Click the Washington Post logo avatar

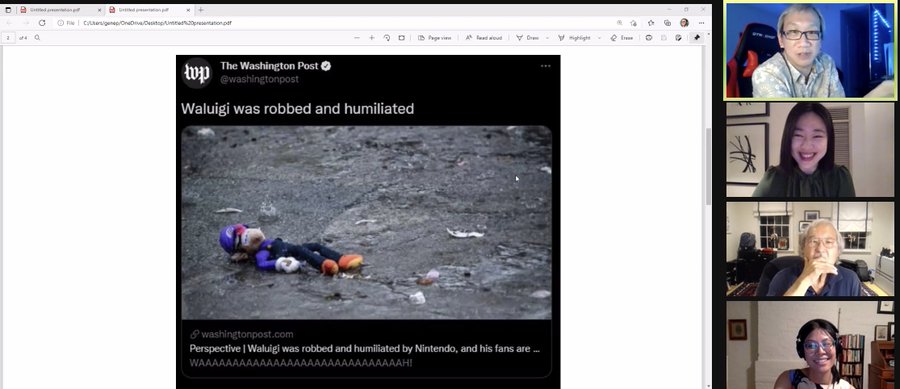[197, 73]
